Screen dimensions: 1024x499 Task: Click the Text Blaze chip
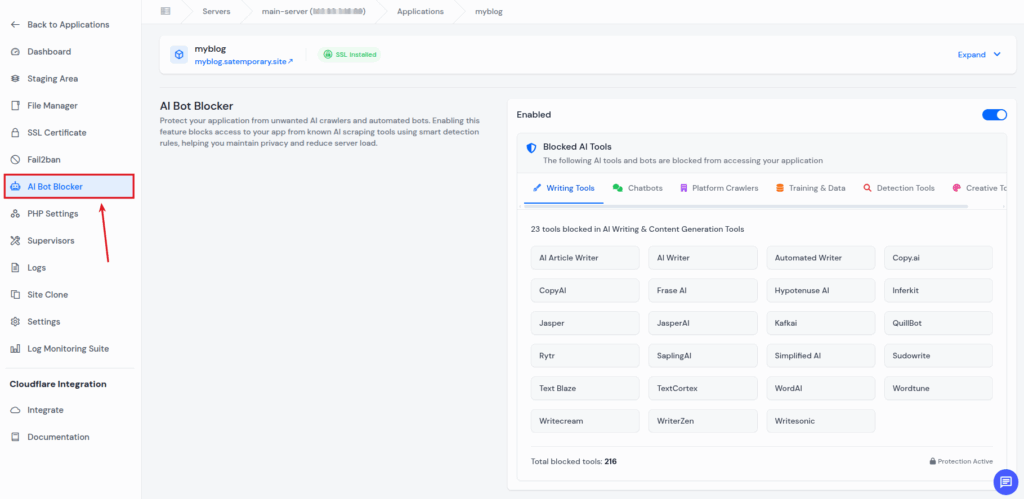[x=585, y=389]
